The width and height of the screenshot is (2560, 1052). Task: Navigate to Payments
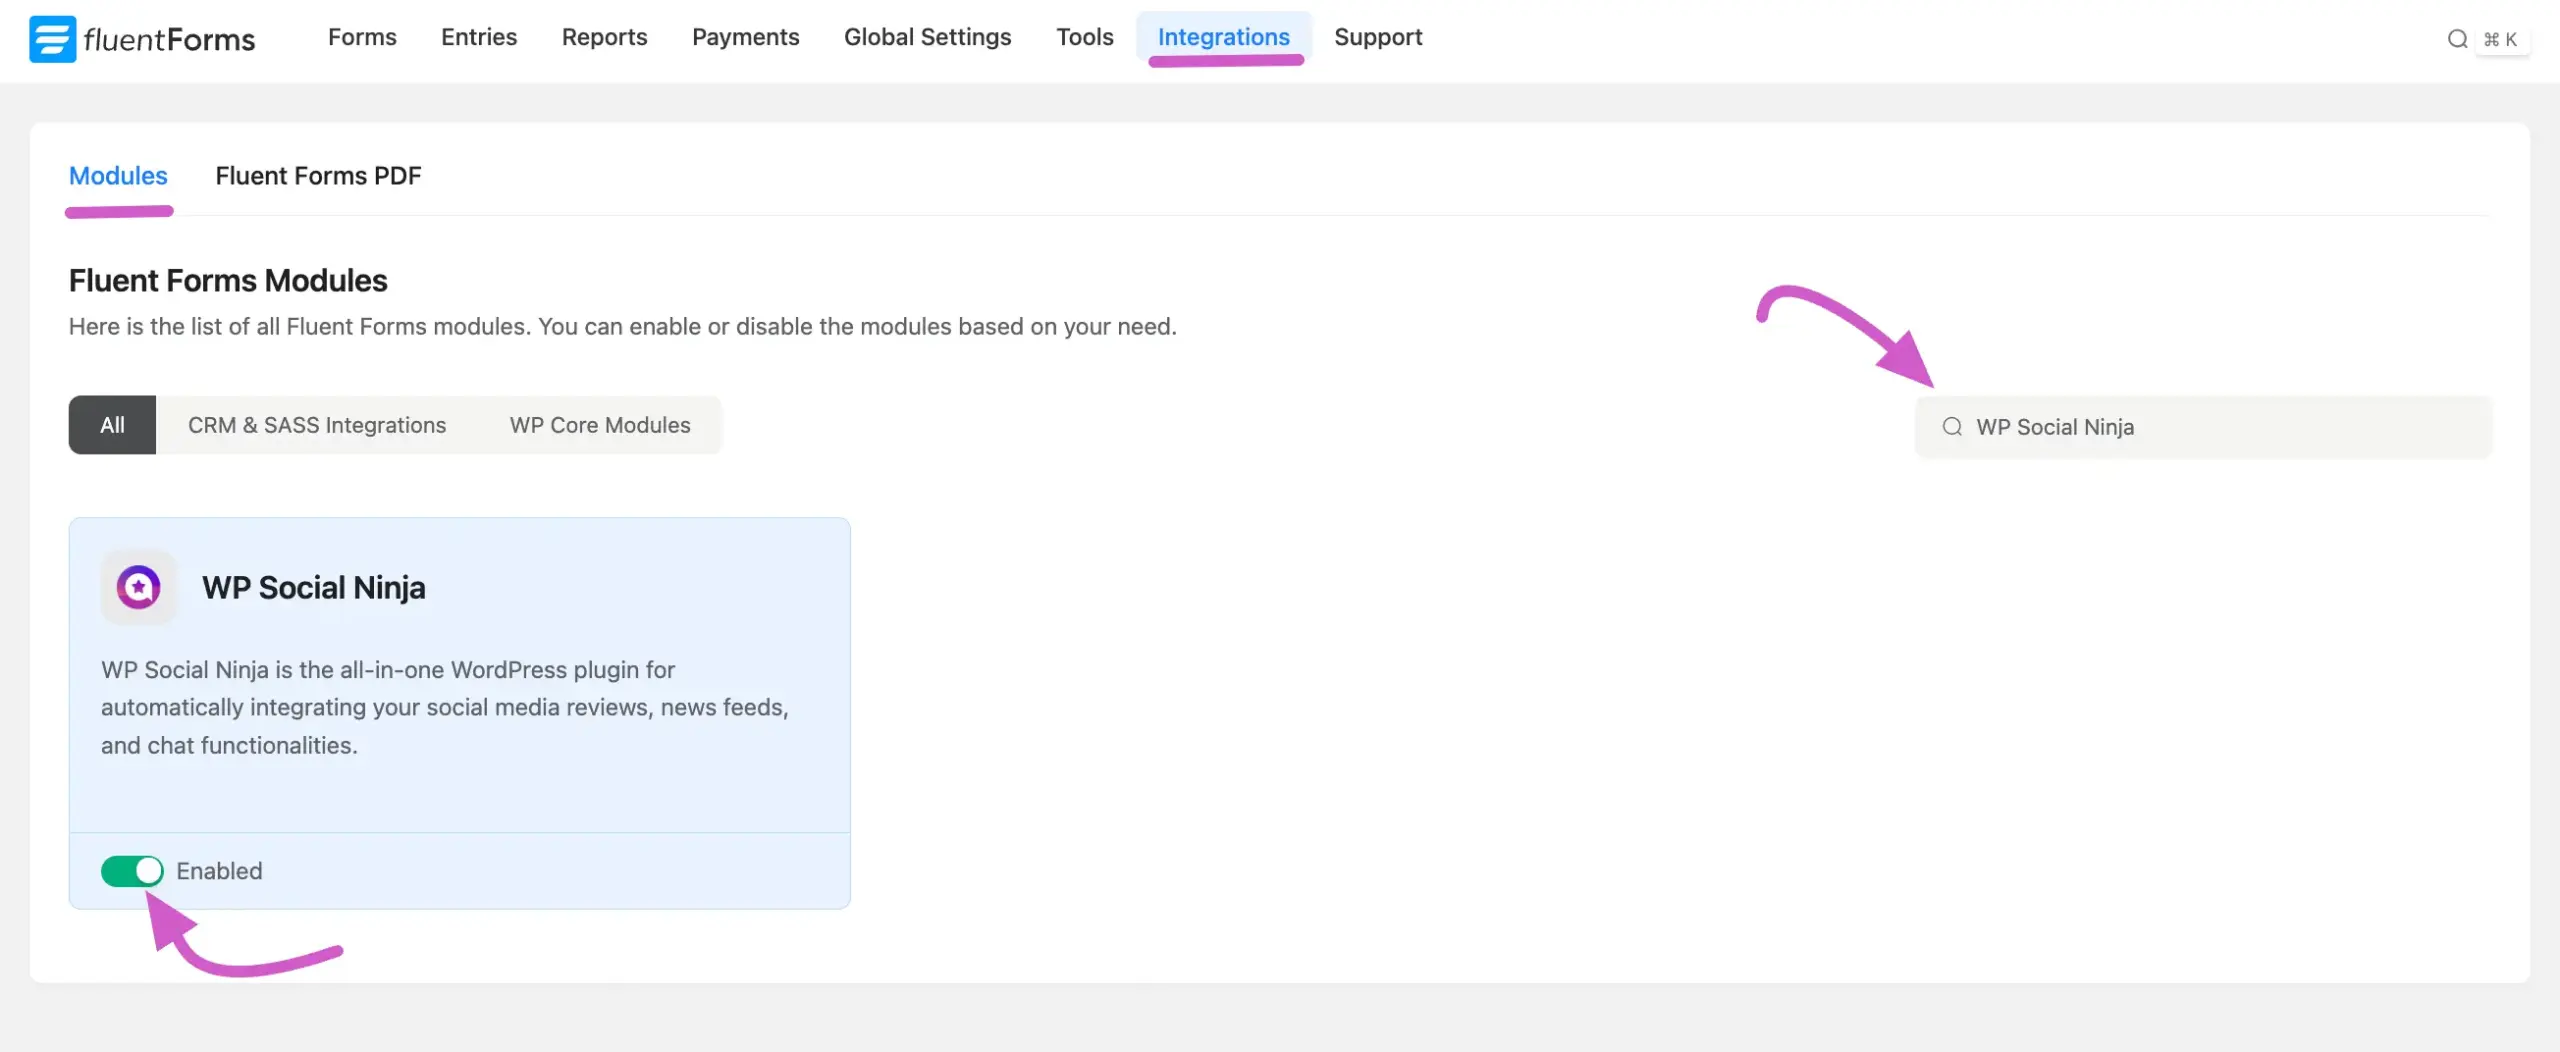745,37
